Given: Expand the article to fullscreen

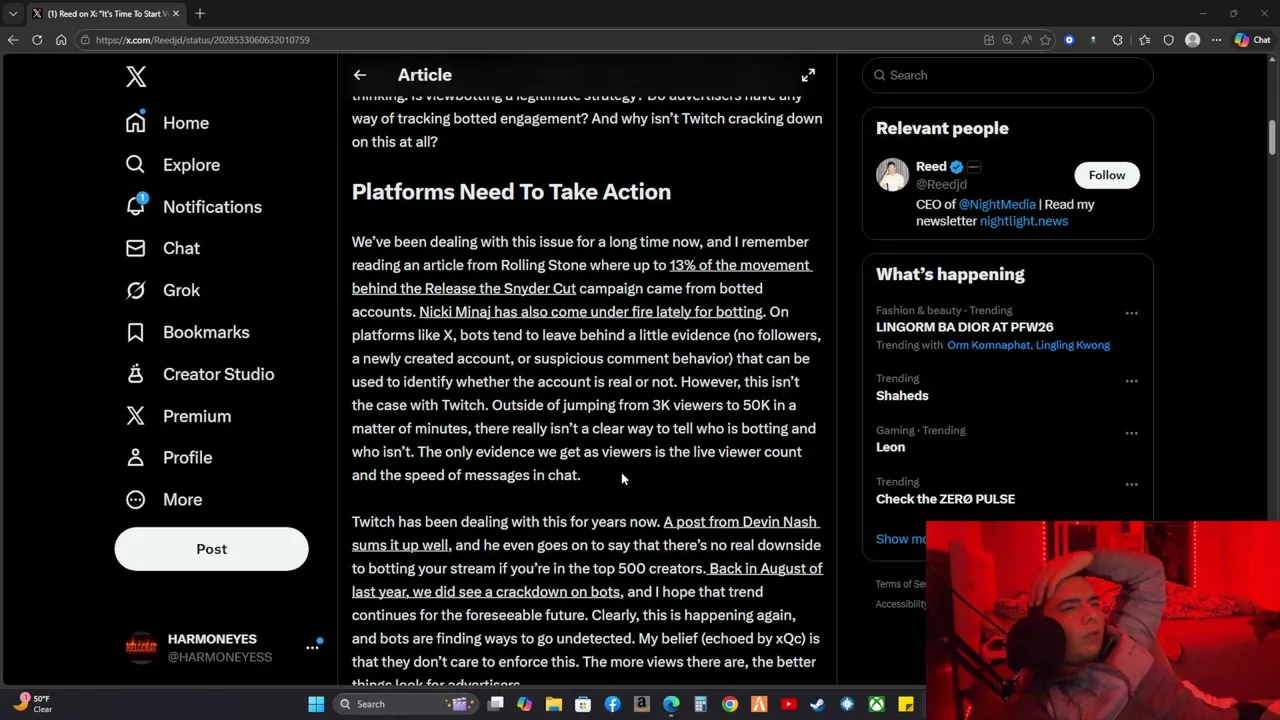Looking at the screenshot, I should click(x=808, y=75).
